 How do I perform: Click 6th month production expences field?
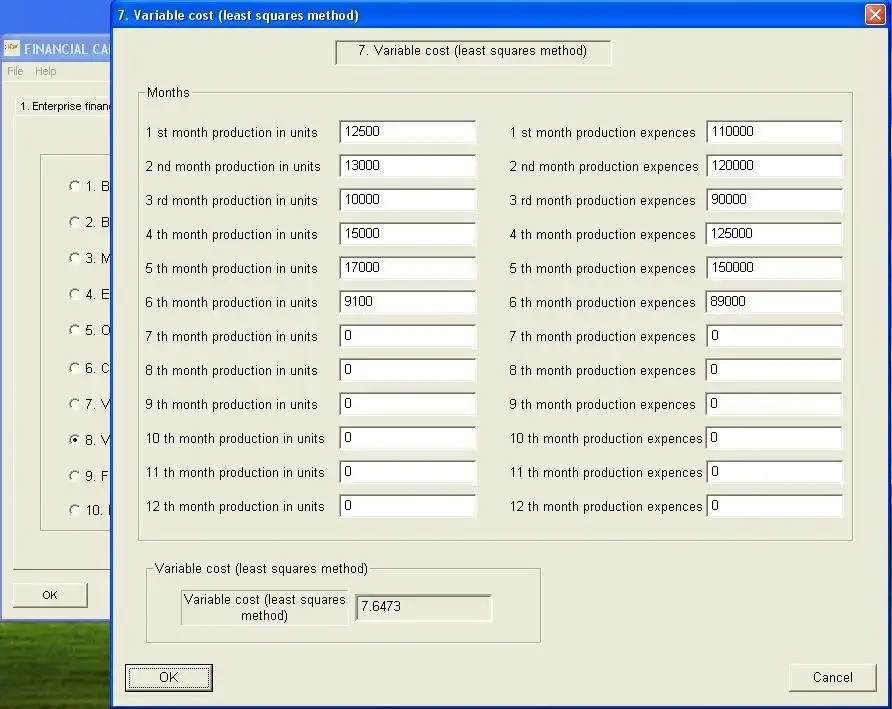[x=774, y=302]
